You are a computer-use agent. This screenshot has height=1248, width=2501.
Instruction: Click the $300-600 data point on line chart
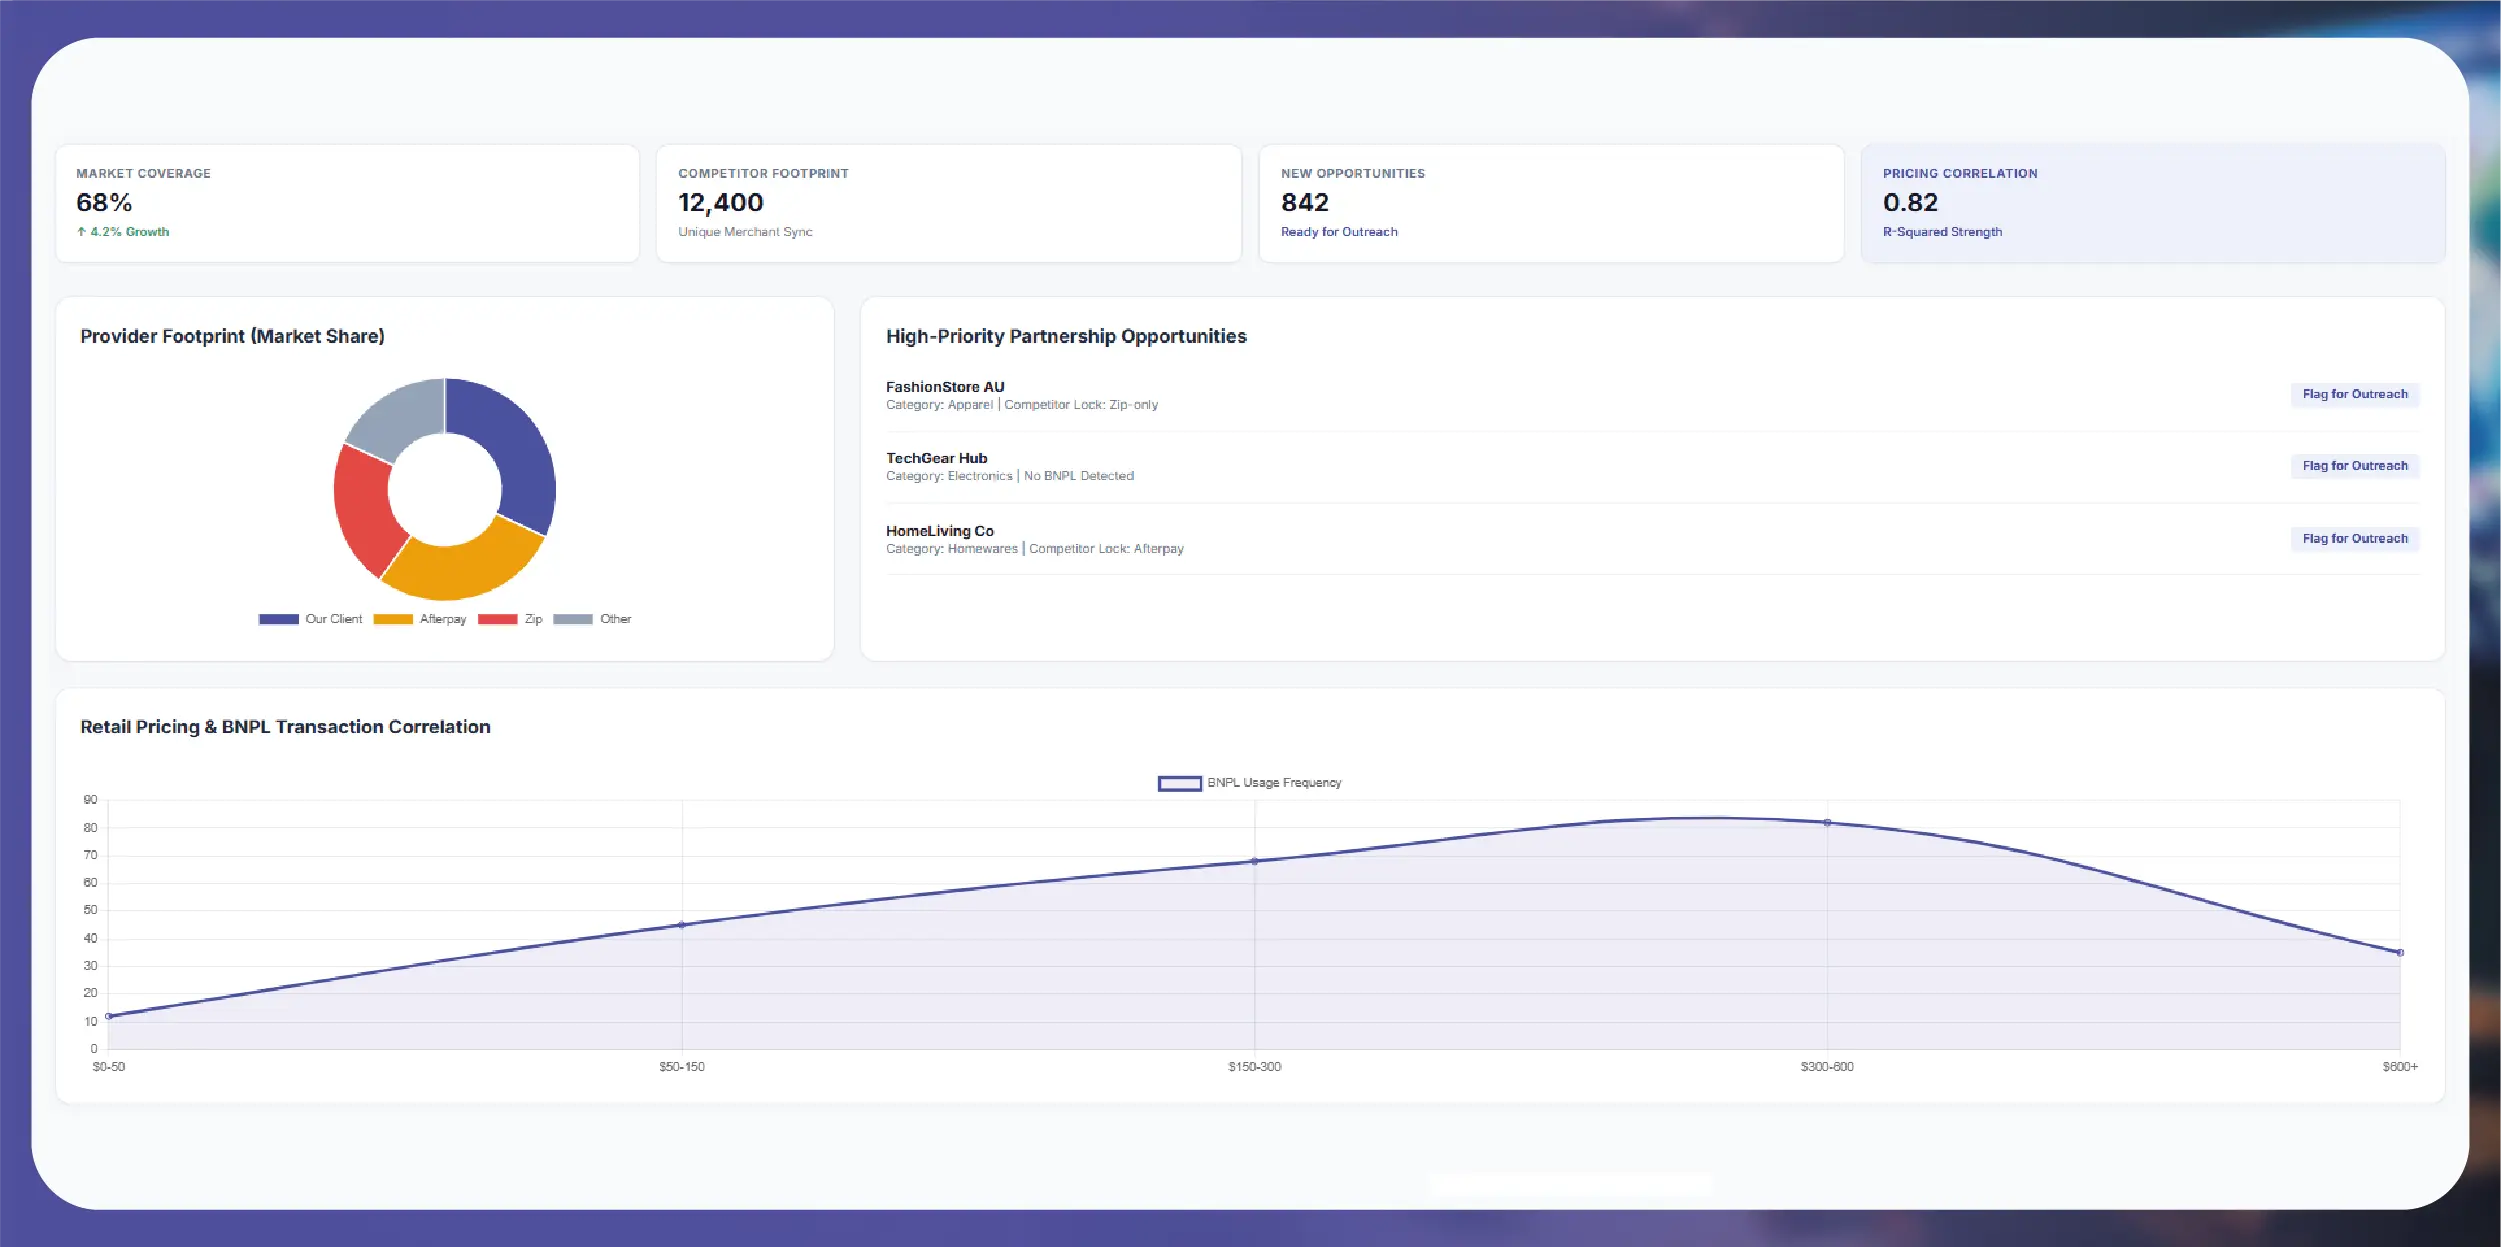point(1827,823)
